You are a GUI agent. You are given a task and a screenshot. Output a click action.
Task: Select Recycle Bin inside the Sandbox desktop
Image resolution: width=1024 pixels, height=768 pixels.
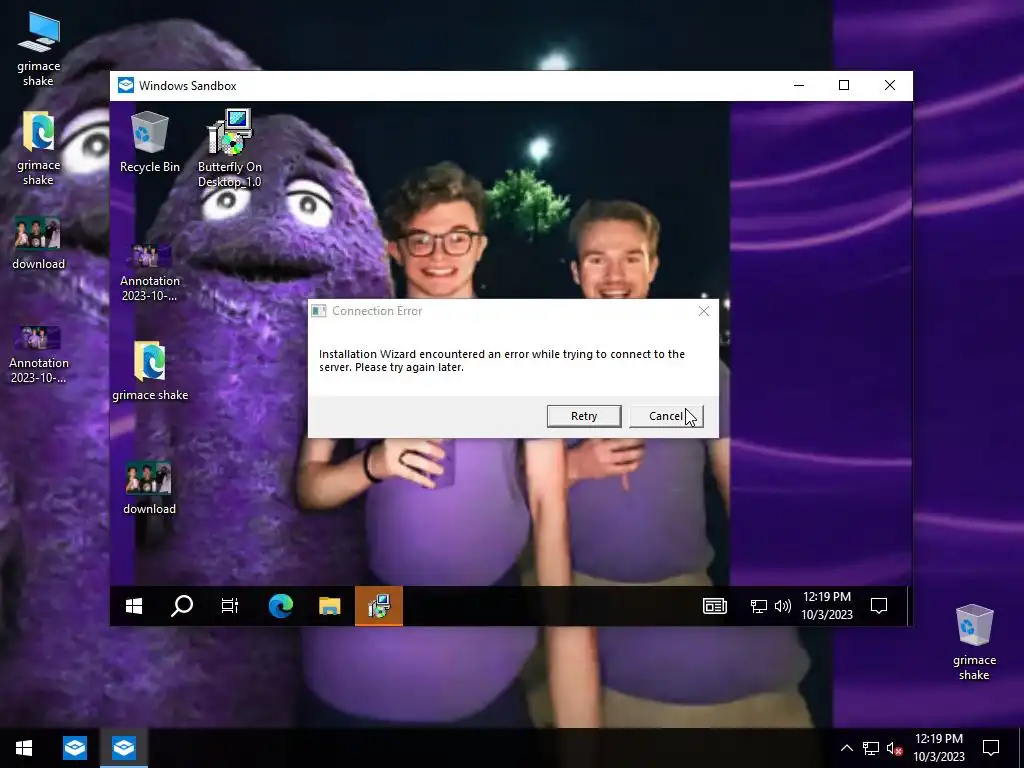click(150, 142)
